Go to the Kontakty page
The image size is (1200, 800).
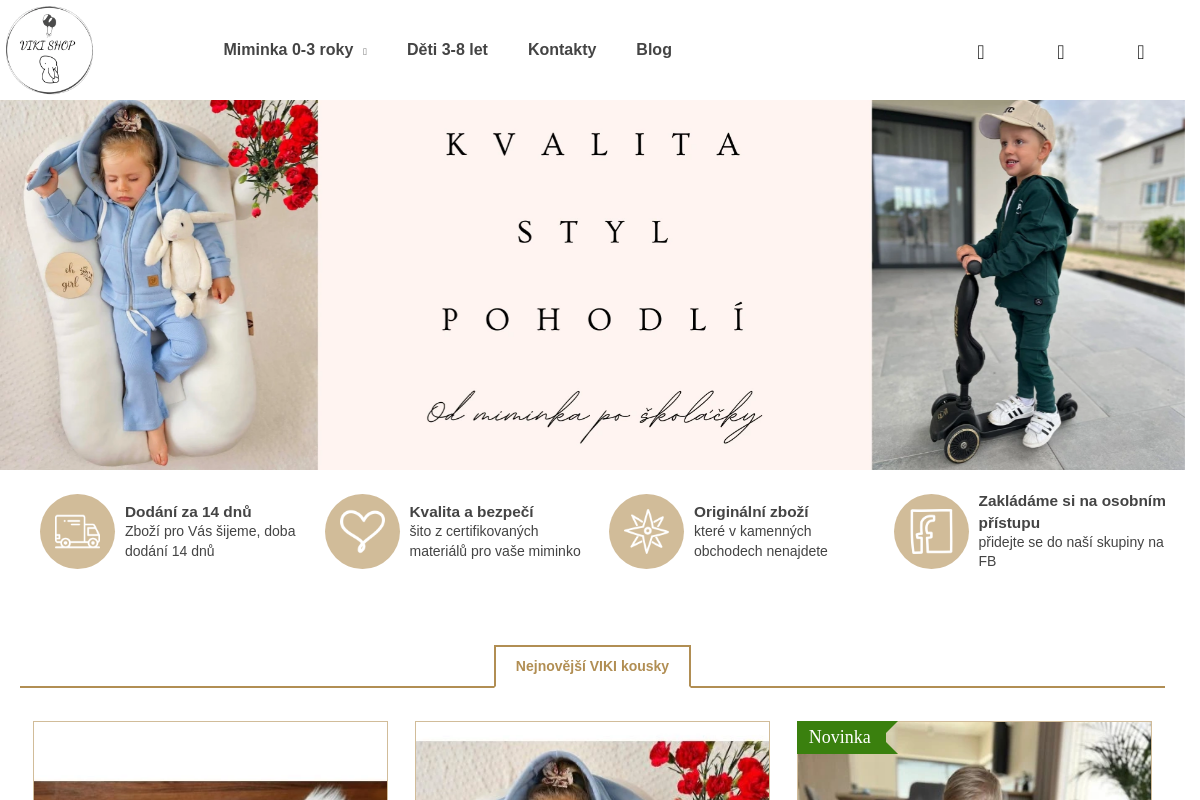tap(562, 50)
